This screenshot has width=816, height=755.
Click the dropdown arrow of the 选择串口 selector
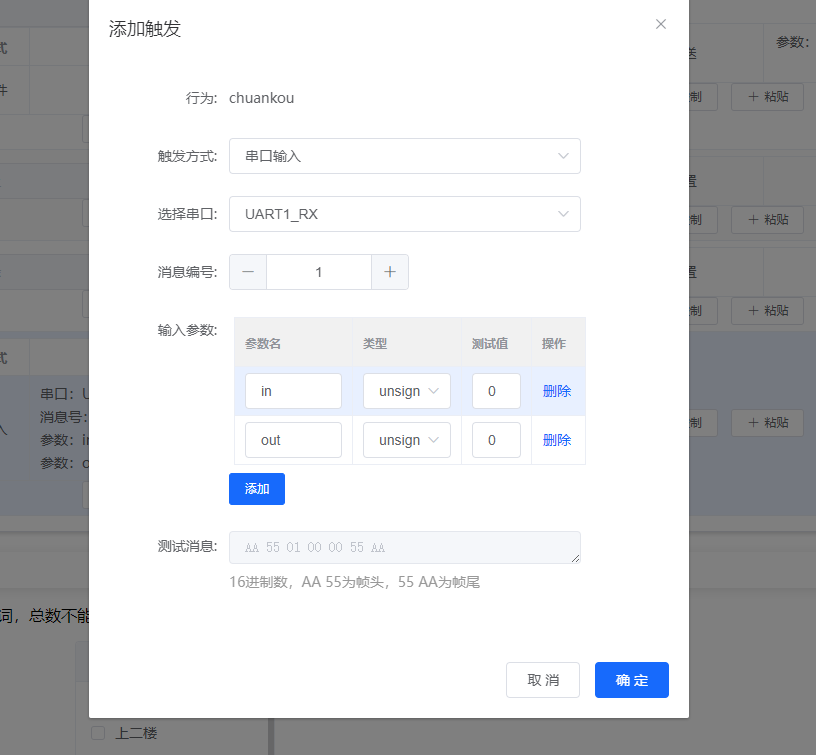566,214
